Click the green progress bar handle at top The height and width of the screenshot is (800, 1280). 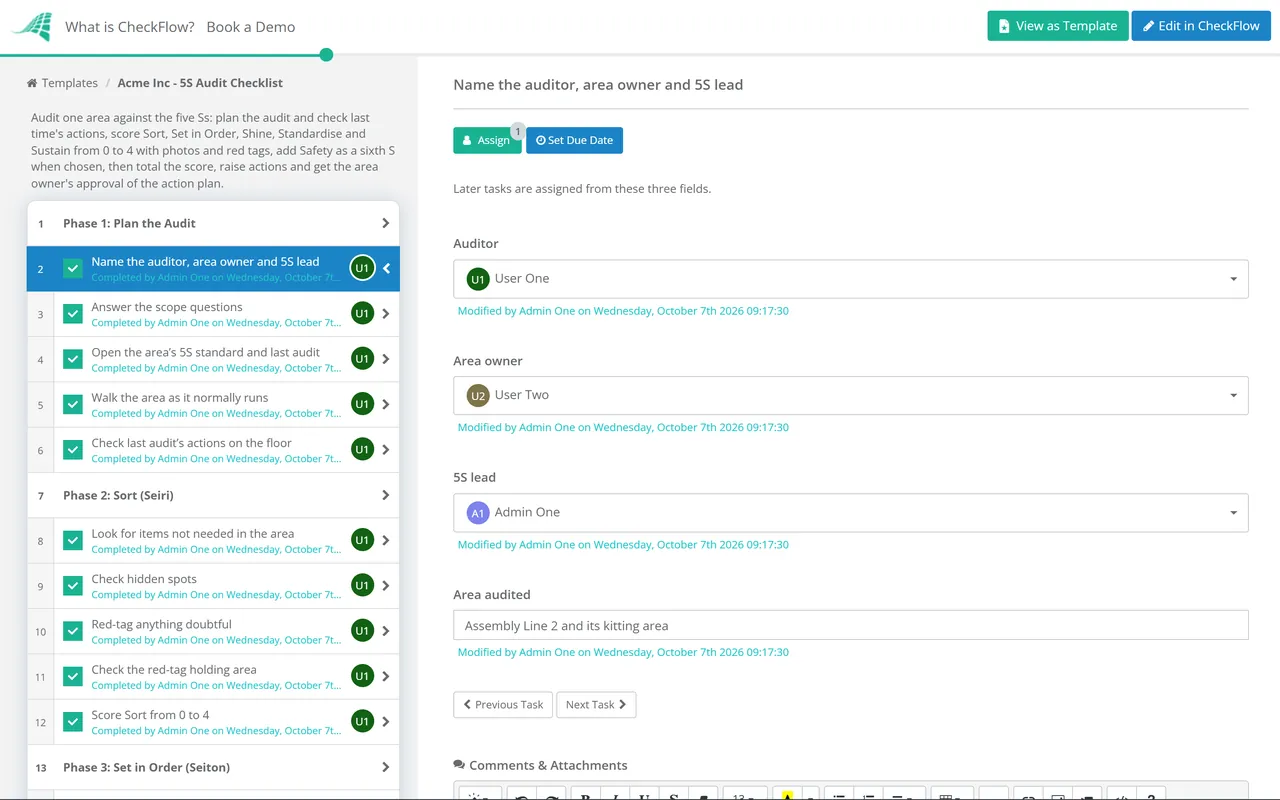point(326,54)
